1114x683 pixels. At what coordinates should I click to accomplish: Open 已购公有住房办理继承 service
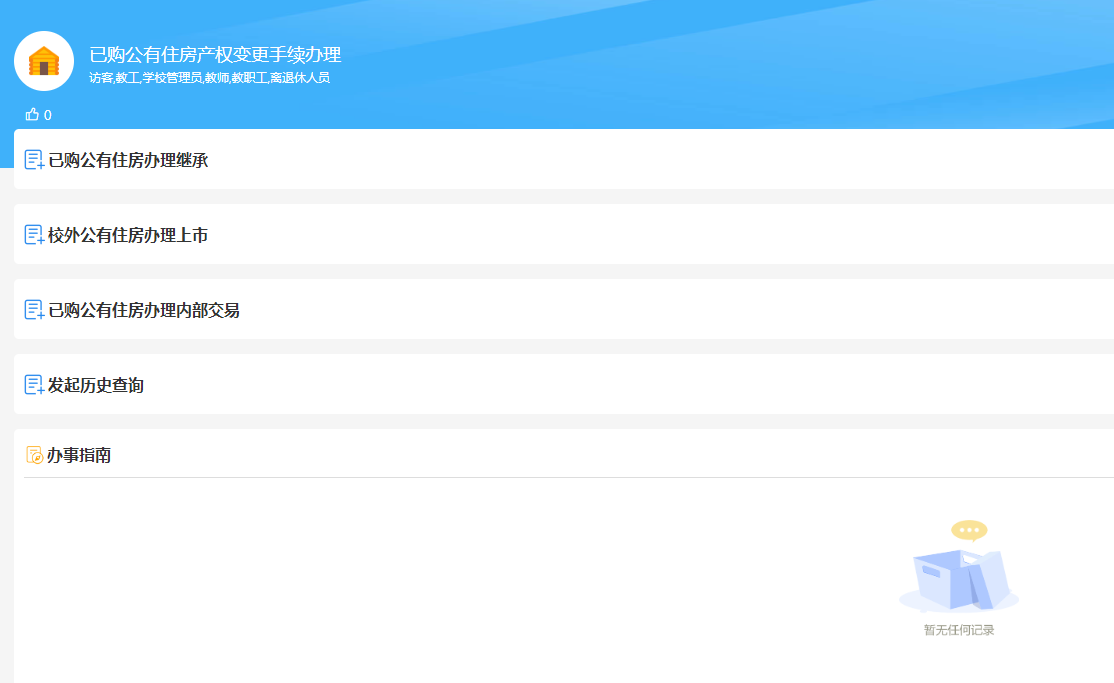tap(128, 160)
